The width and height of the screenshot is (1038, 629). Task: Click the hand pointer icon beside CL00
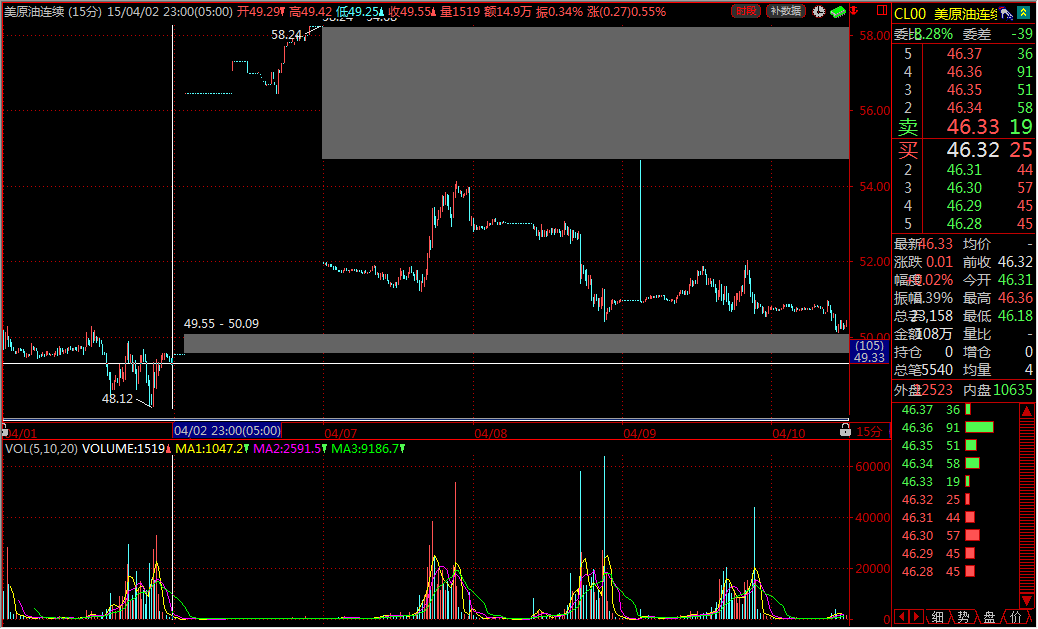(x=1007, y=13)
